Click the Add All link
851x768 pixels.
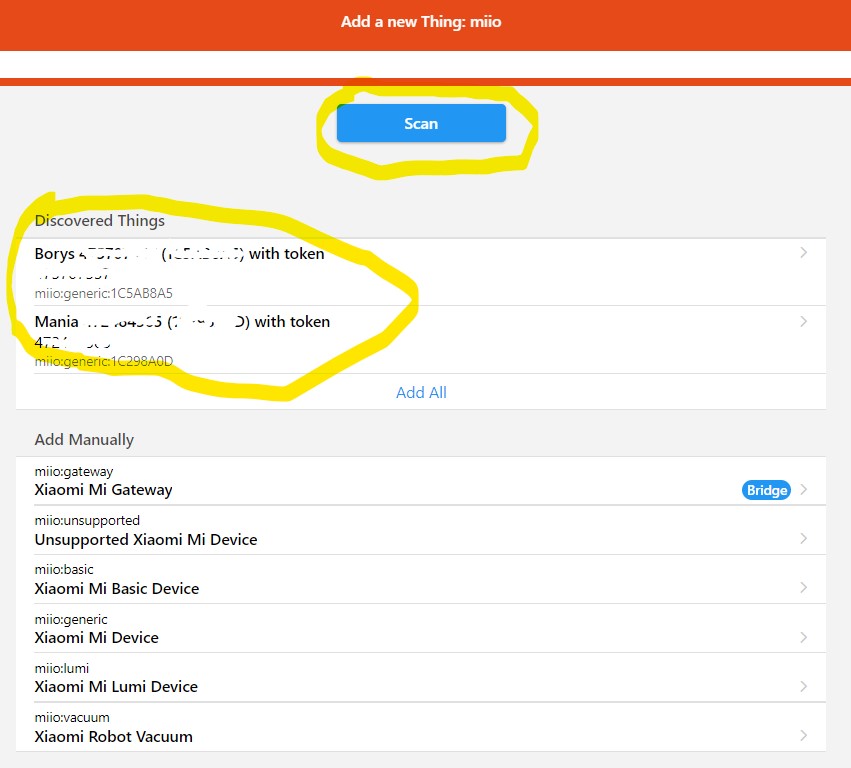click(421, 393)
